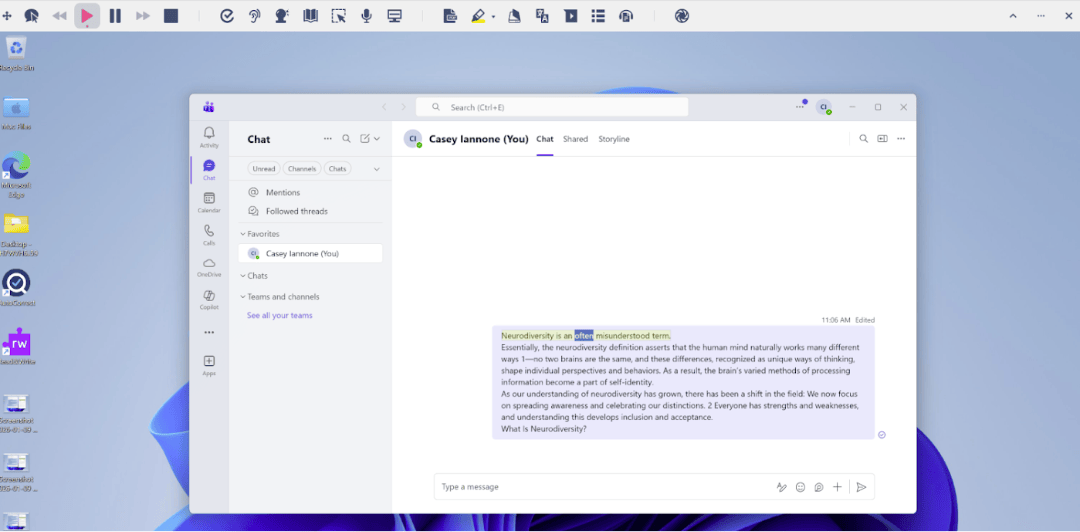
Task: Open the CI profile avatar in title bar
Action: (x=823, y=107)
